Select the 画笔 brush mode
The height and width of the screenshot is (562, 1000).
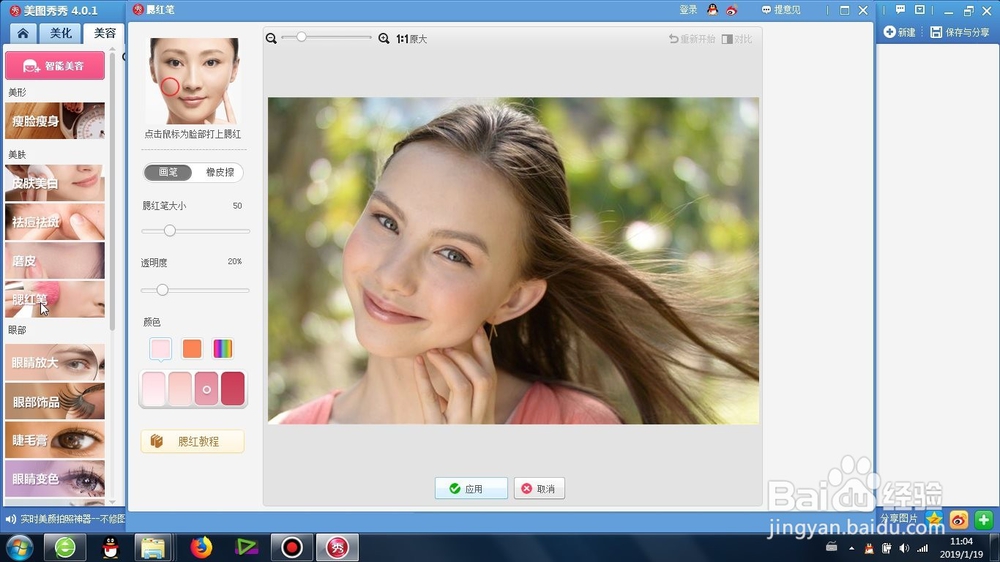pyautogui.click(x=168, y=172)
